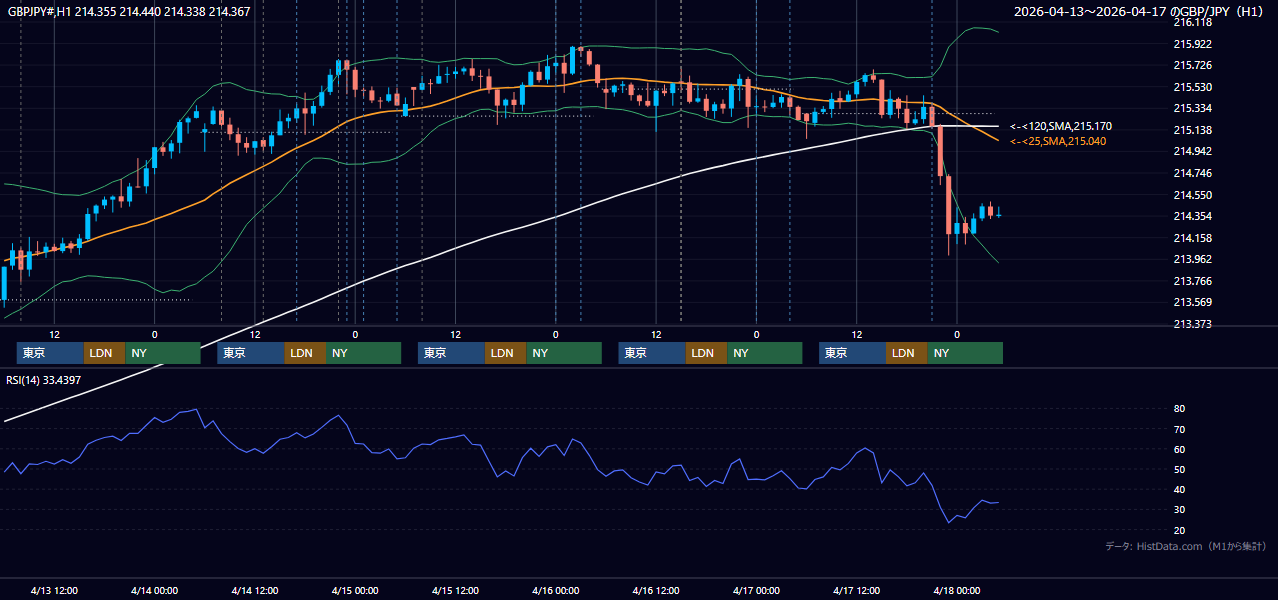
Task: Select the 東京 session block for 4/13
Action: coord(50,353)
